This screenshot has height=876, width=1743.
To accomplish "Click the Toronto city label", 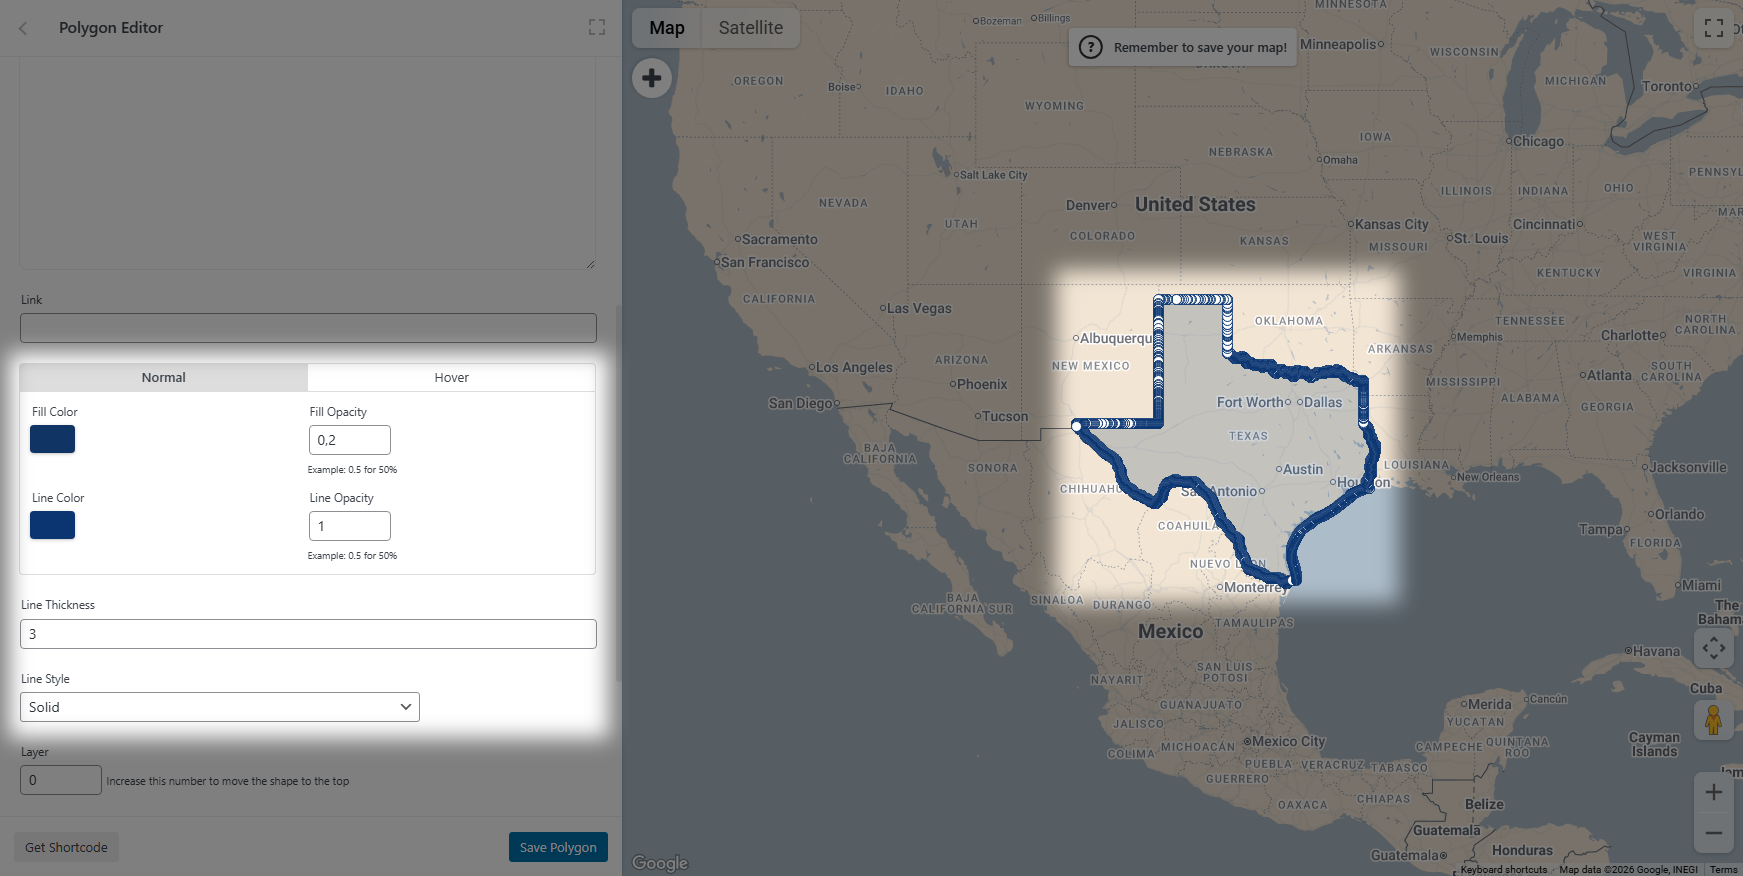I will click(1667, 86).
